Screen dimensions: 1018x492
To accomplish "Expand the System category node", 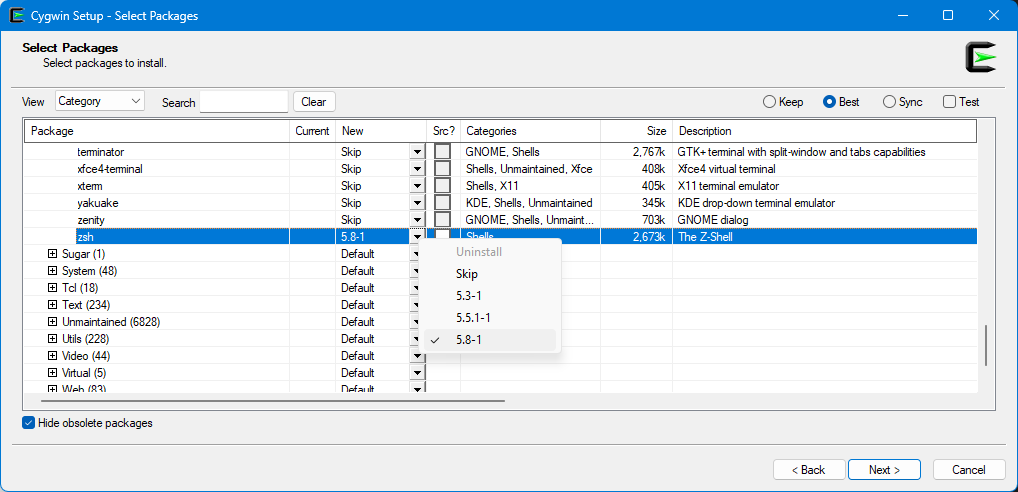I will click(x=53, y=271).
